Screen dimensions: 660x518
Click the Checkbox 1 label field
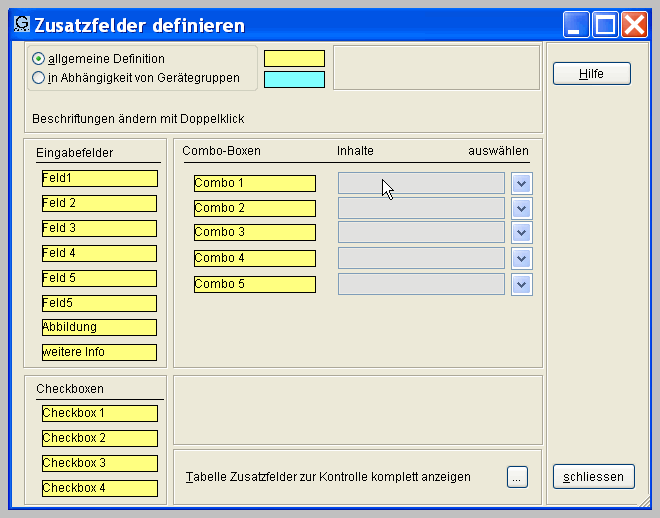[x=99, y=413]
